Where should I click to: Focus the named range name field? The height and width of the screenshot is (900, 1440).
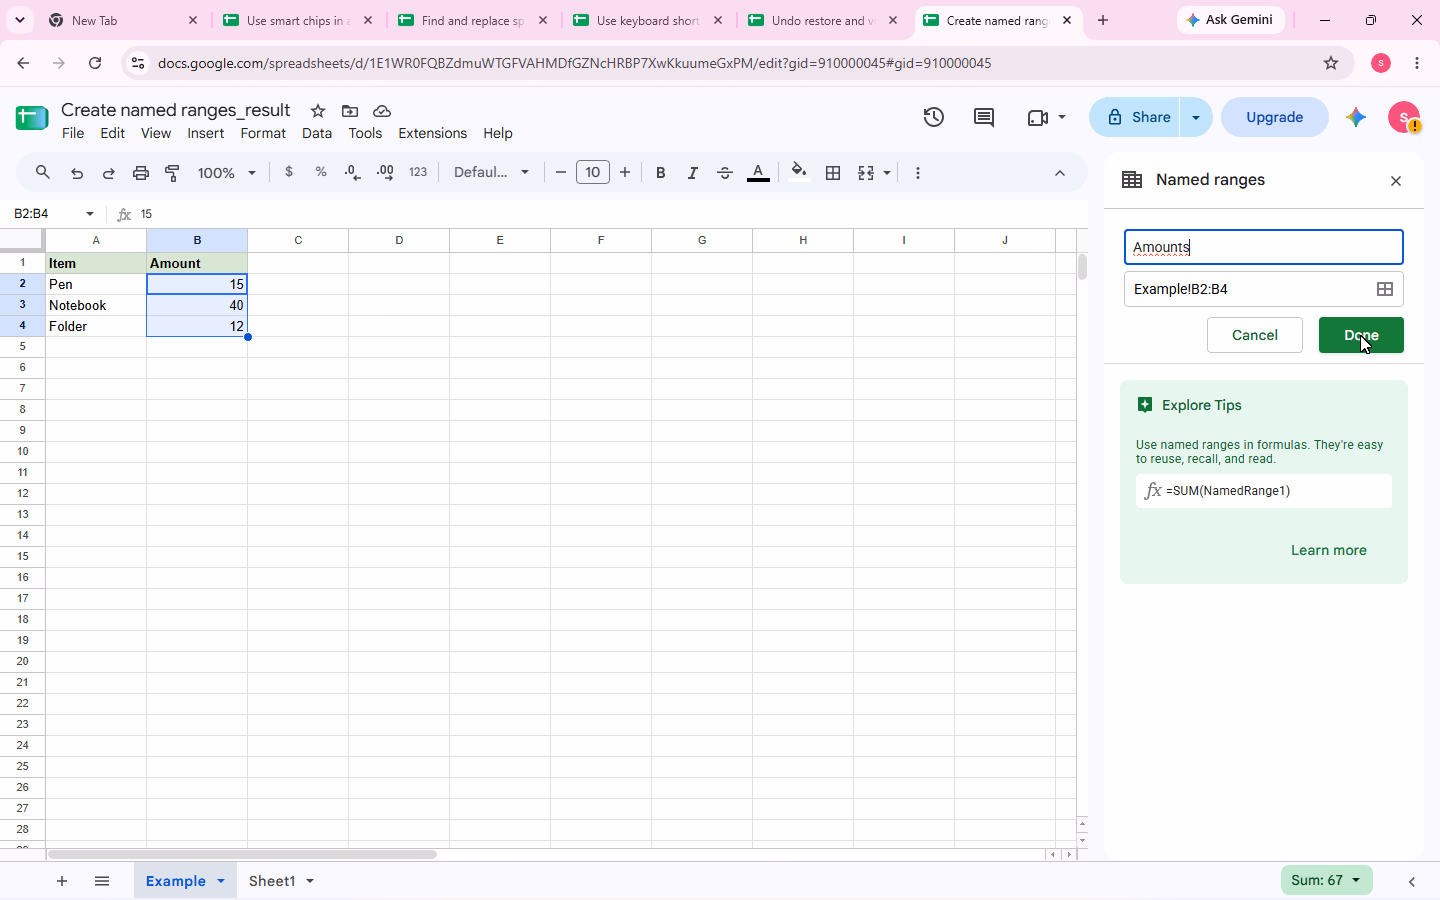(x=1264, y=247)
